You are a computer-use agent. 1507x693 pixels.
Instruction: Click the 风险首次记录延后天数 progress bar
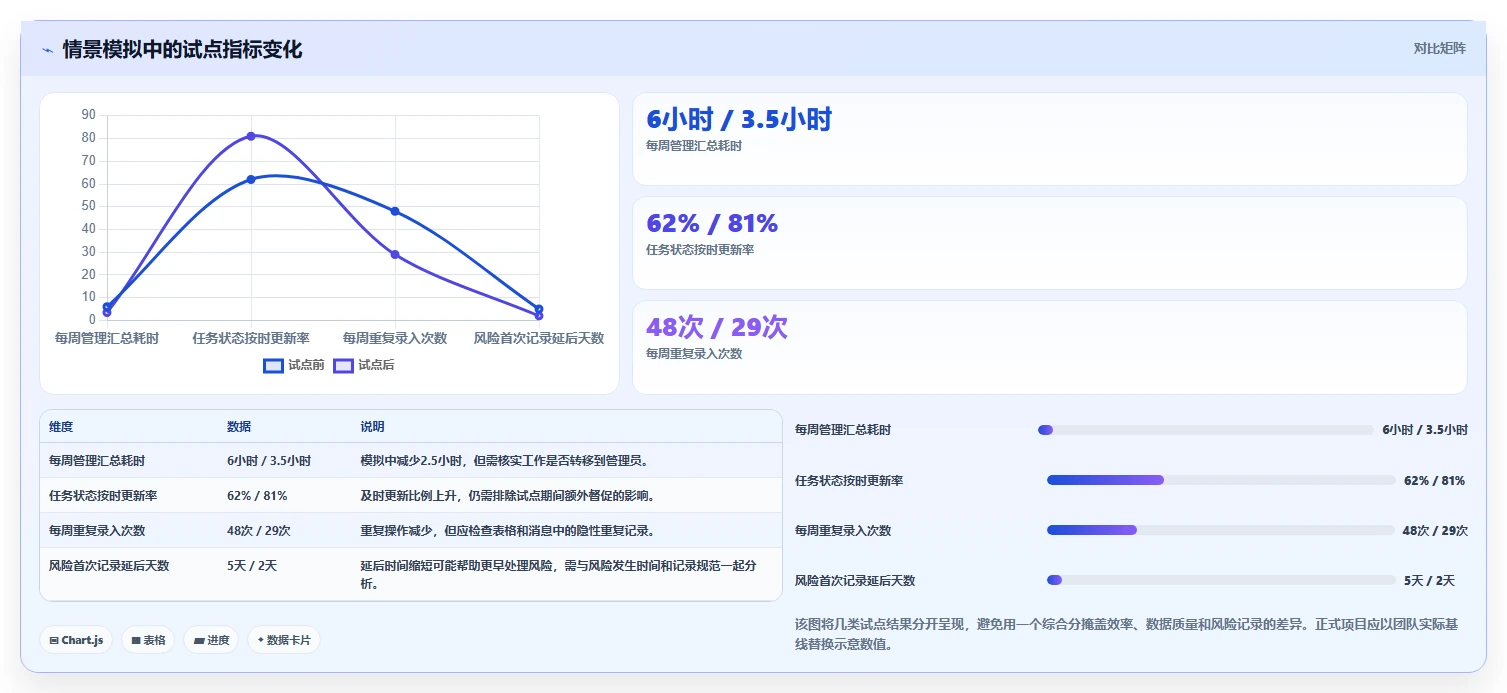pos(1220,580)
